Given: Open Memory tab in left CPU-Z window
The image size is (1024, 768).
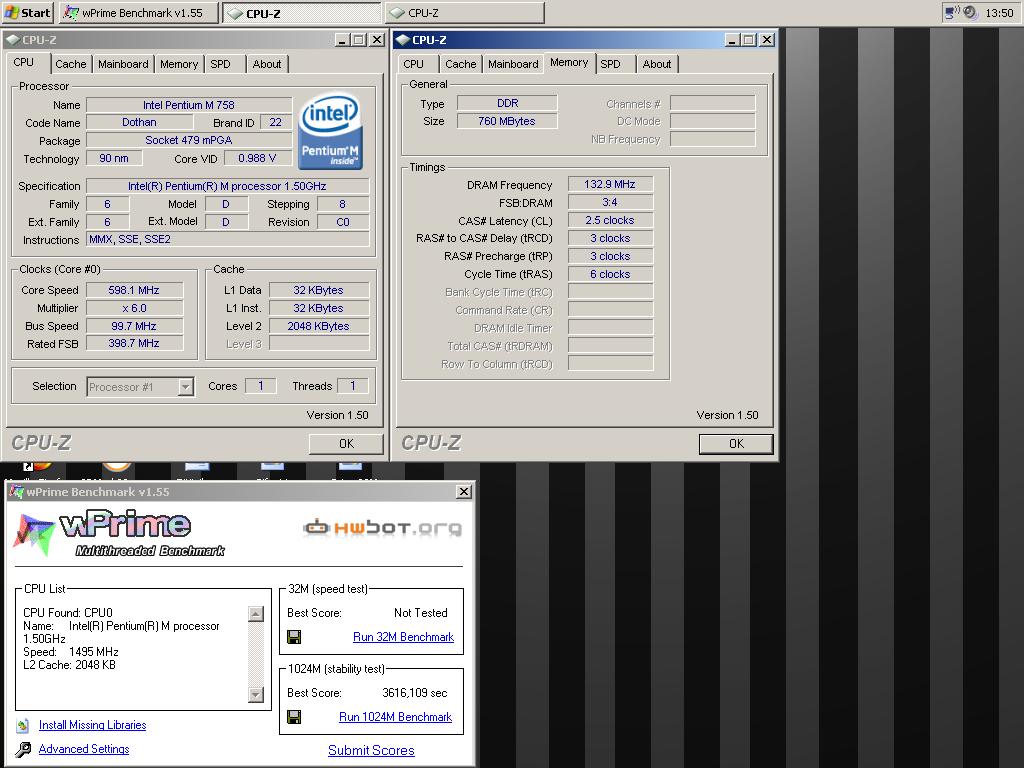Looking at the screenshot, I should [178, 64].
